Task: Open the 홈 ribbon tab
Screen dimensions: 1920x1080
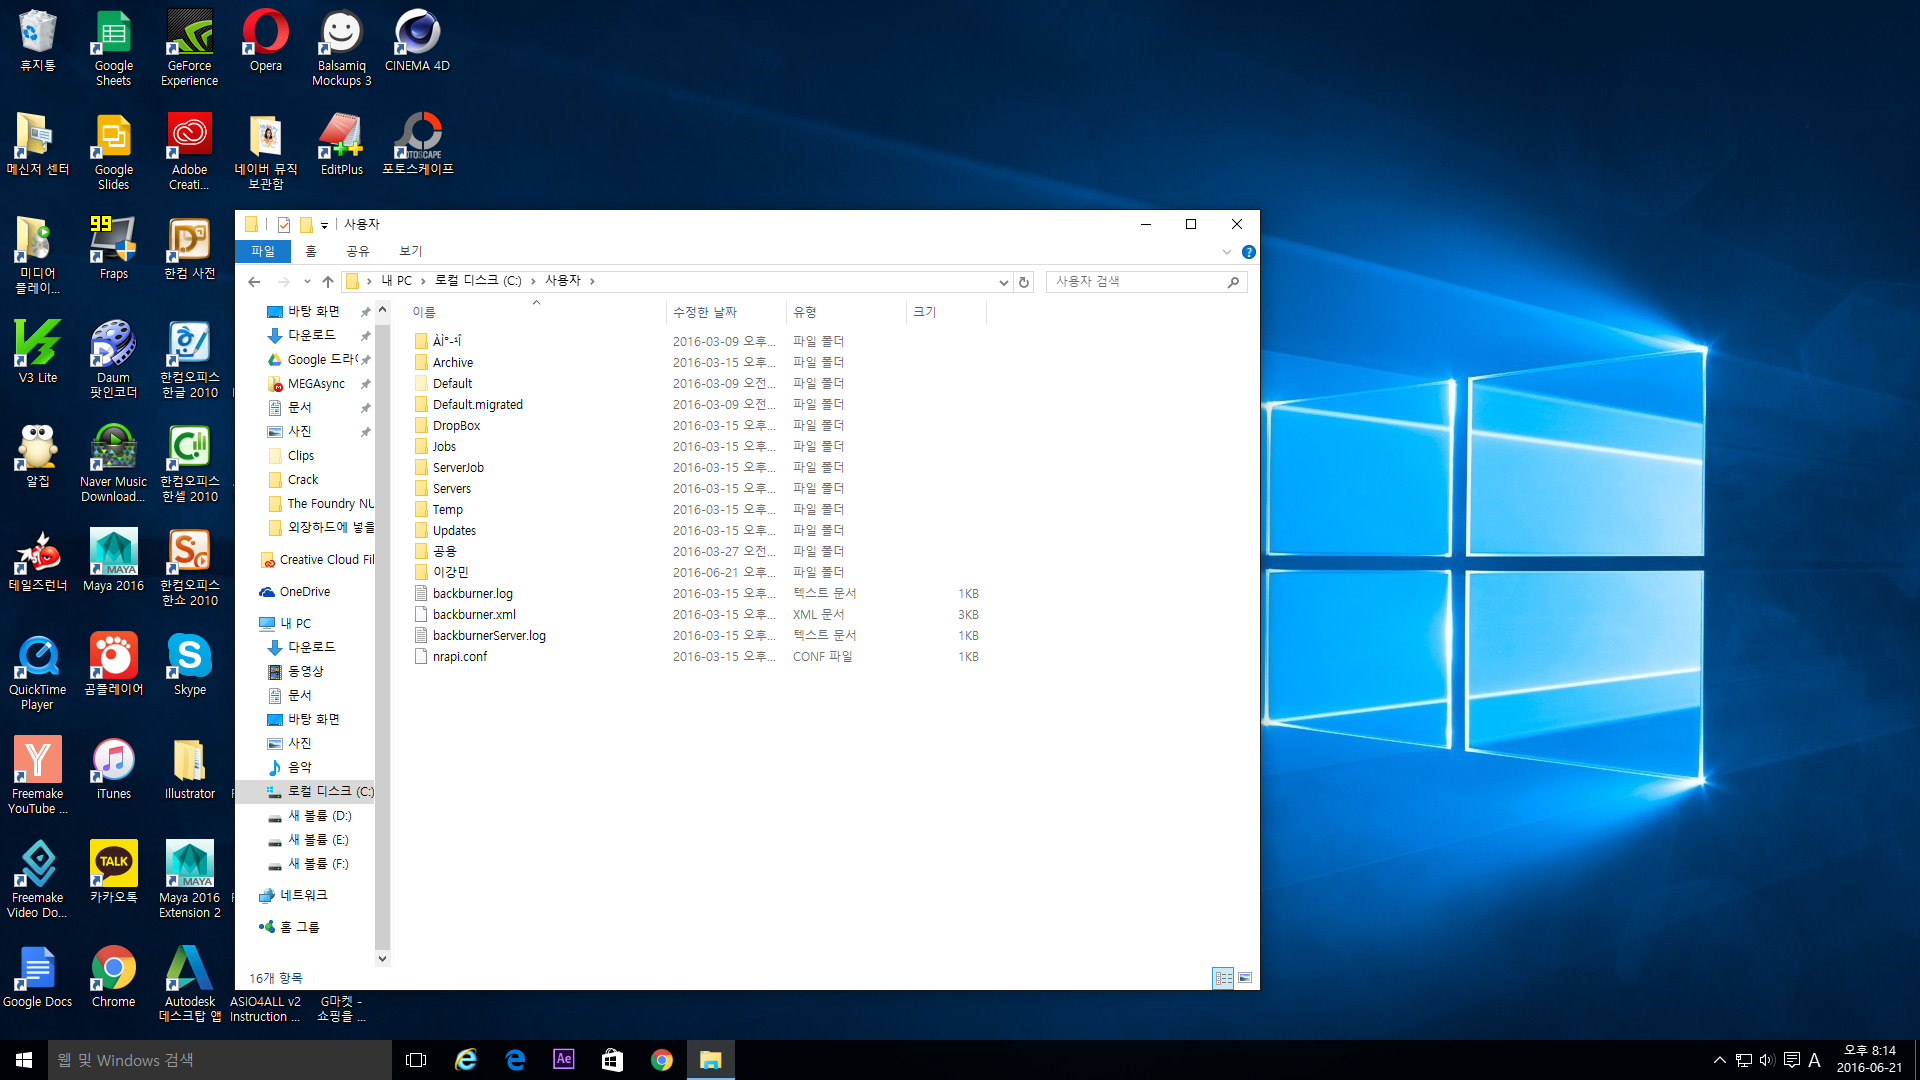Action: [x=311, y=251]
